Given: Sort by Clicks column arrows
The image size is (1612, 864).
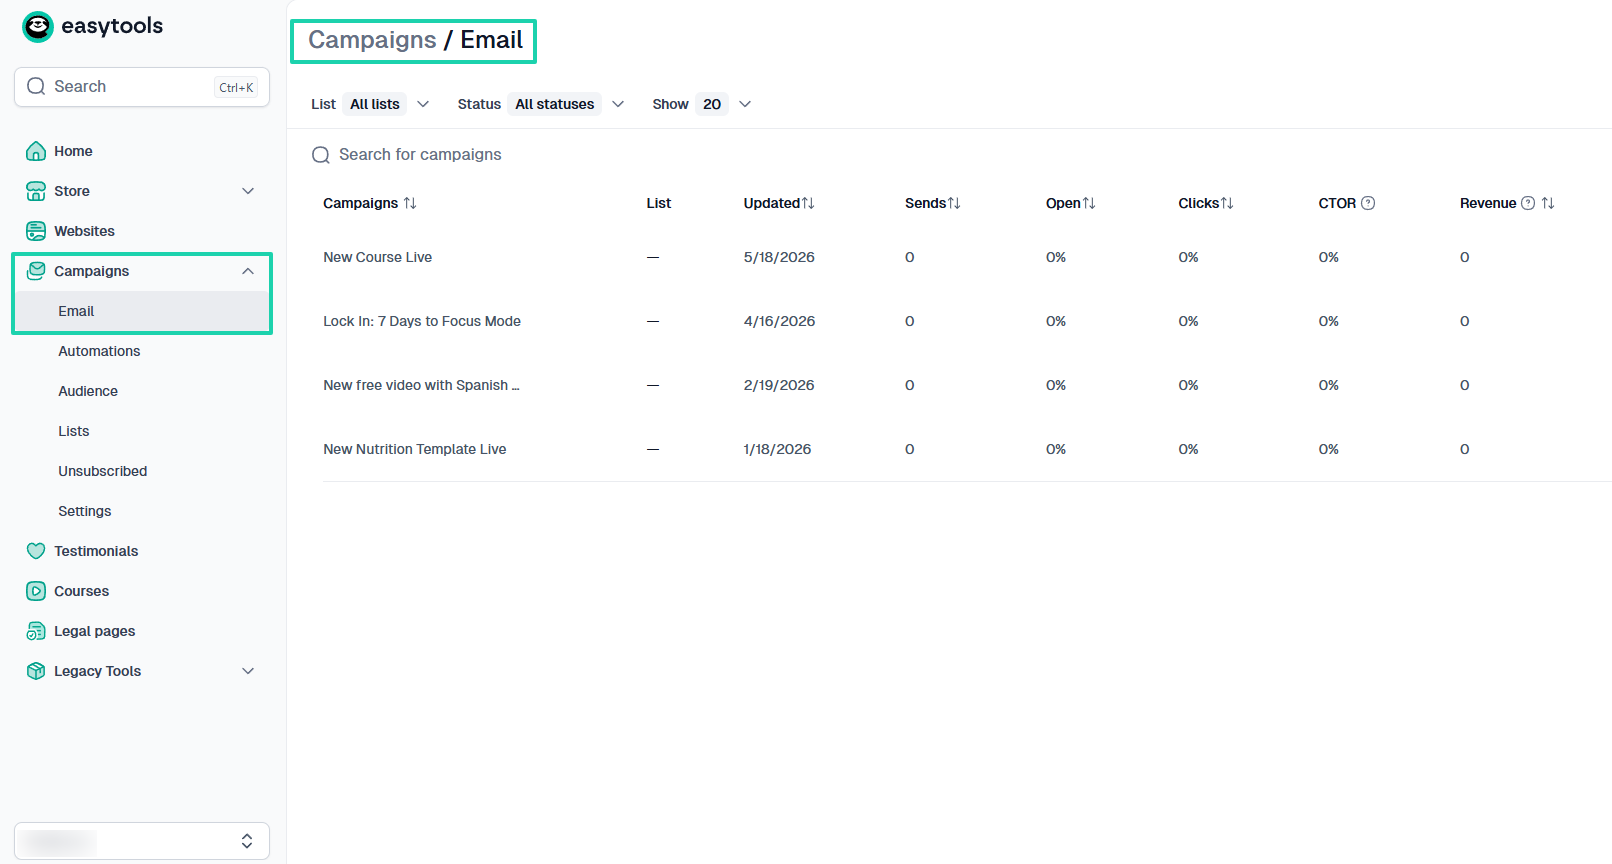Looking at the screenshot, I should pos(1227,203).
